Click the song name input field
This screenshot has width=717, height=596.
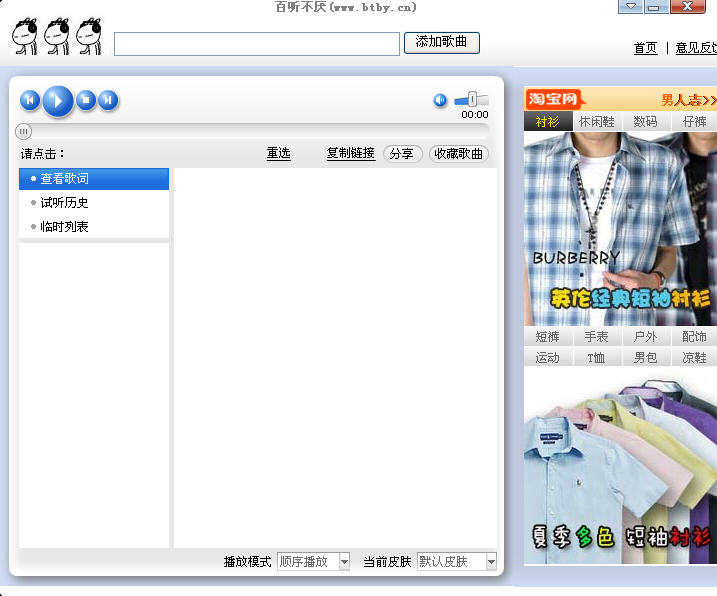coord(257,44)
